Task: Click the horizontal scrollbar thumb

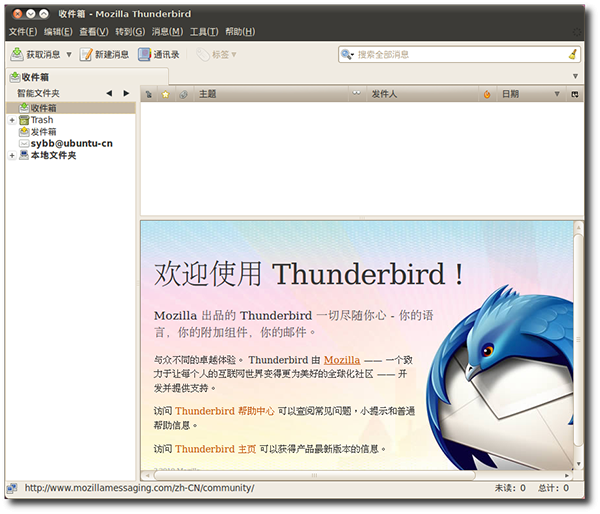Action: coord(314,475)
